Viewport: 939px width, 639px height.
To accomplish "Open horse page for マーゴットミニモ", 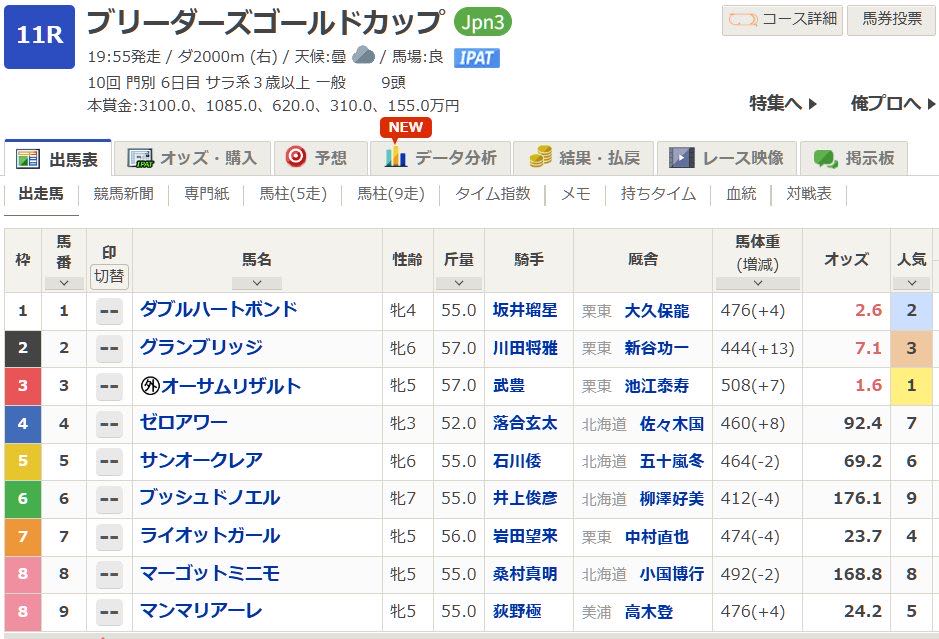I will (x=210, y=574).
